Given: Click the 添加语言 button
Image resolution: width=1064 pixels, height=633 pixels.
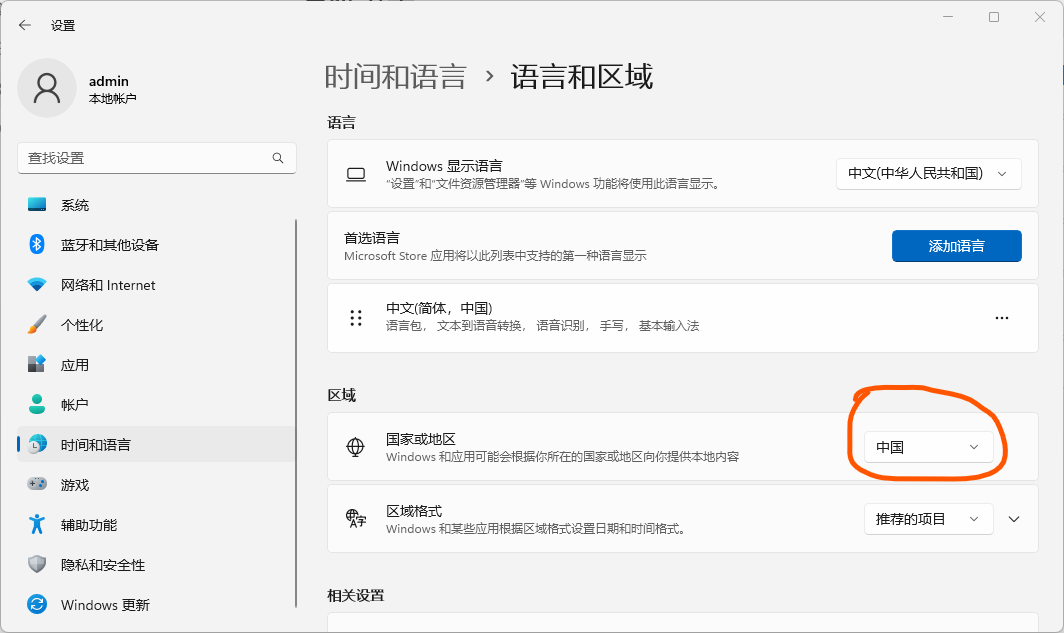Looking at the screenshot, I should [956, 246].
